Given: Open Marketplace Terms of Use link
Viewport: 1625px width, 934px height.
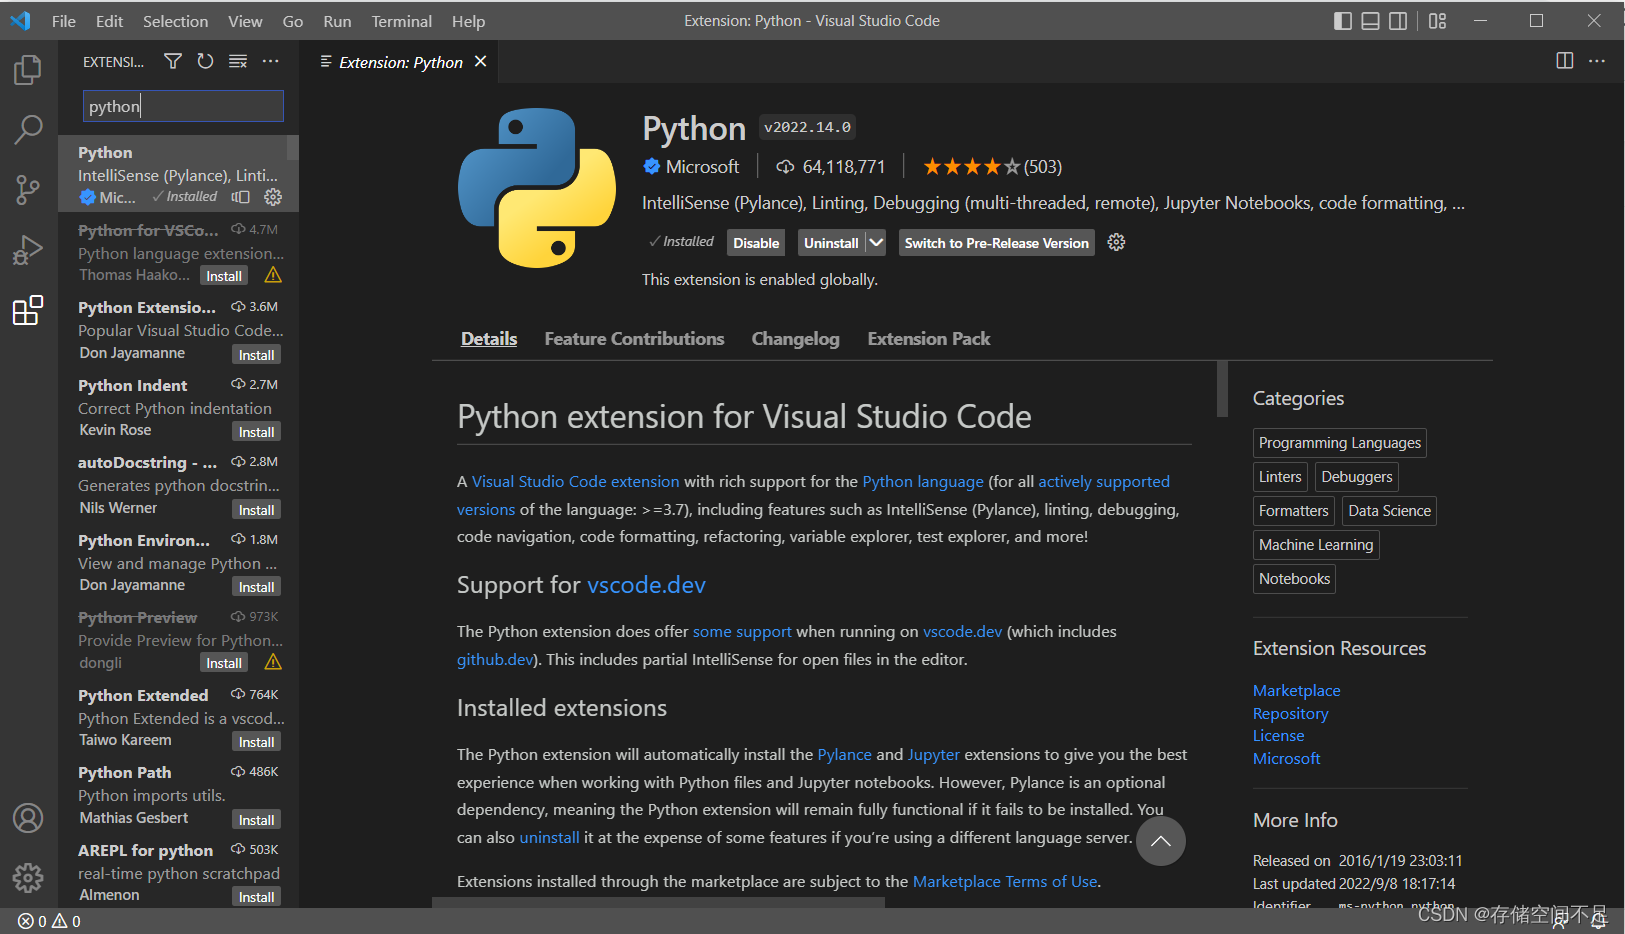Looking at the screenshot, I should (1005, 882).
